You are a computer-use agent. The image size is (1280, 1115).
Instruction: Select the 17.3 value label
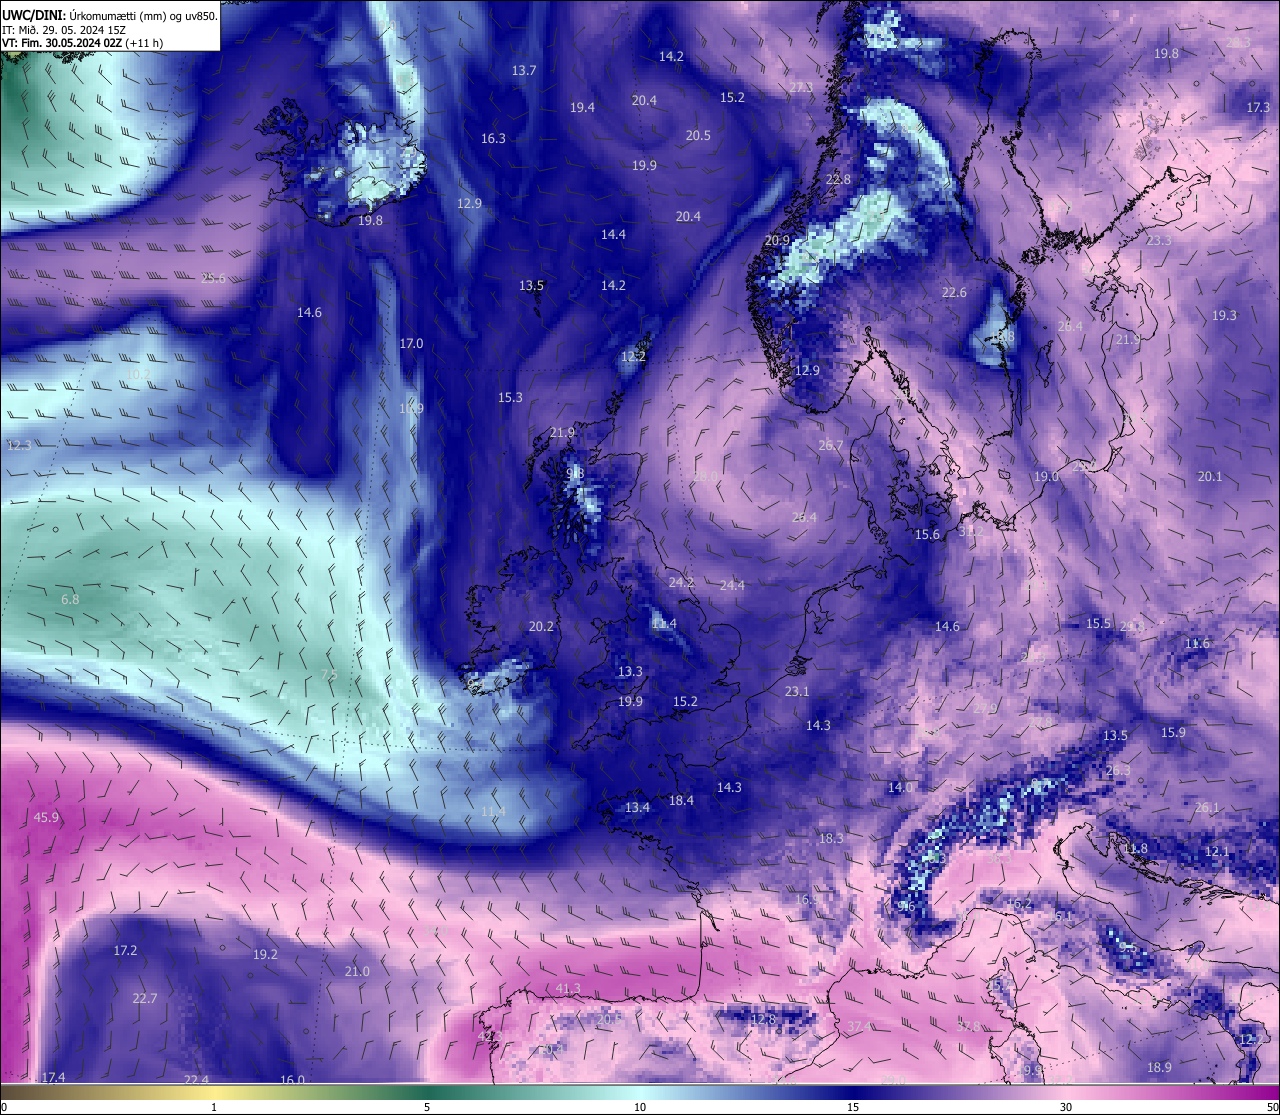[1258, 107]
